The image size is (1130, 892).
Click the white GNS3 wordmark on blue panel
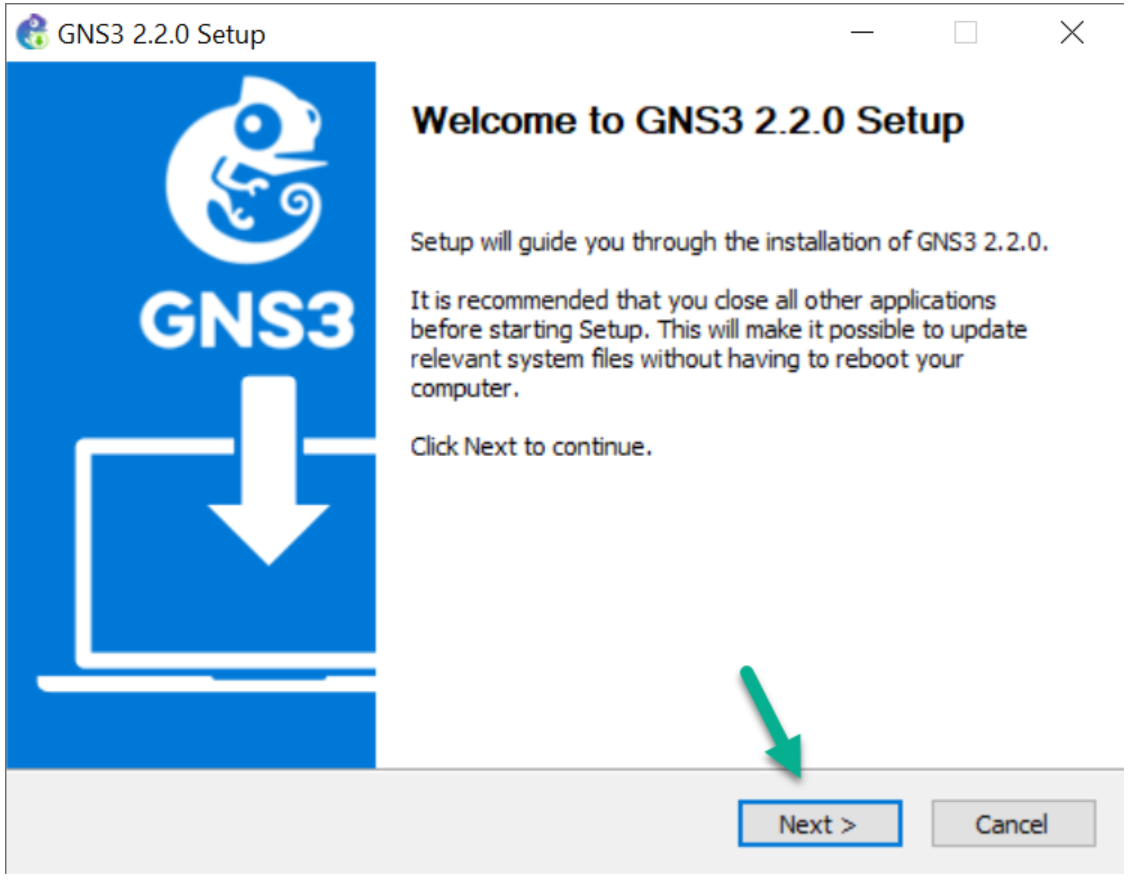click(x=246, y=321)
